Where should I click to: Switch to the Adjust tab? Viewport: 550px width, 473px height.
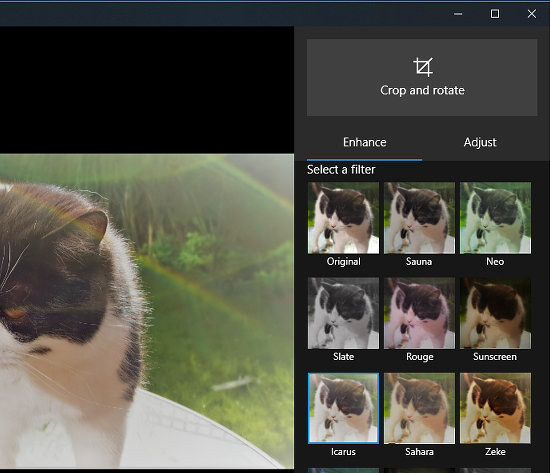[480, 142]
